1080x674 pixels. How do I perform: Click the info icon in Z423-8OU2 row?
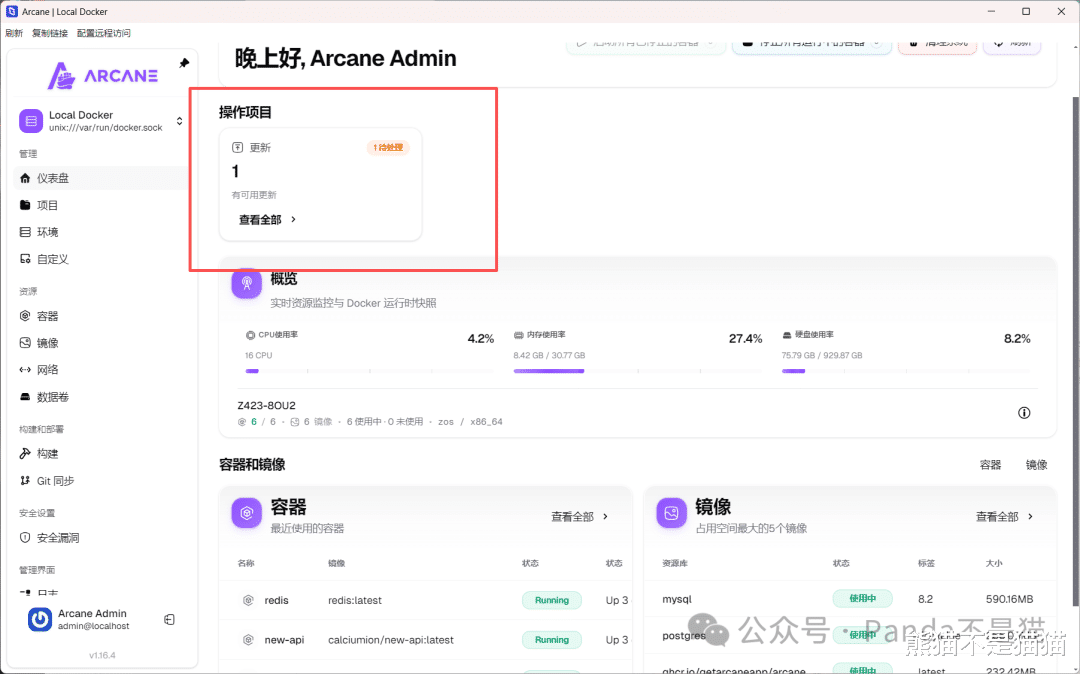click(1024, 413)
